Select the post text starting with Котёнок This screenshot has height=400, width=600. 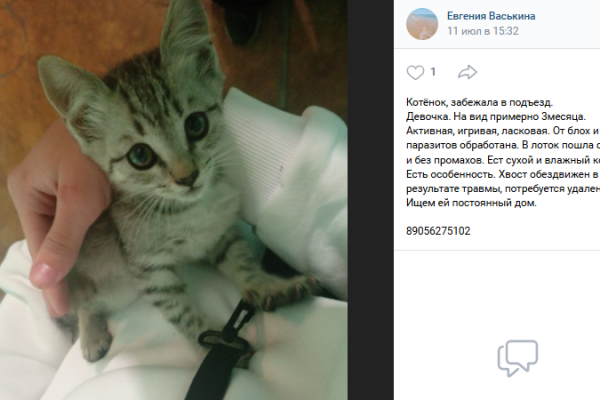point(503,152)
